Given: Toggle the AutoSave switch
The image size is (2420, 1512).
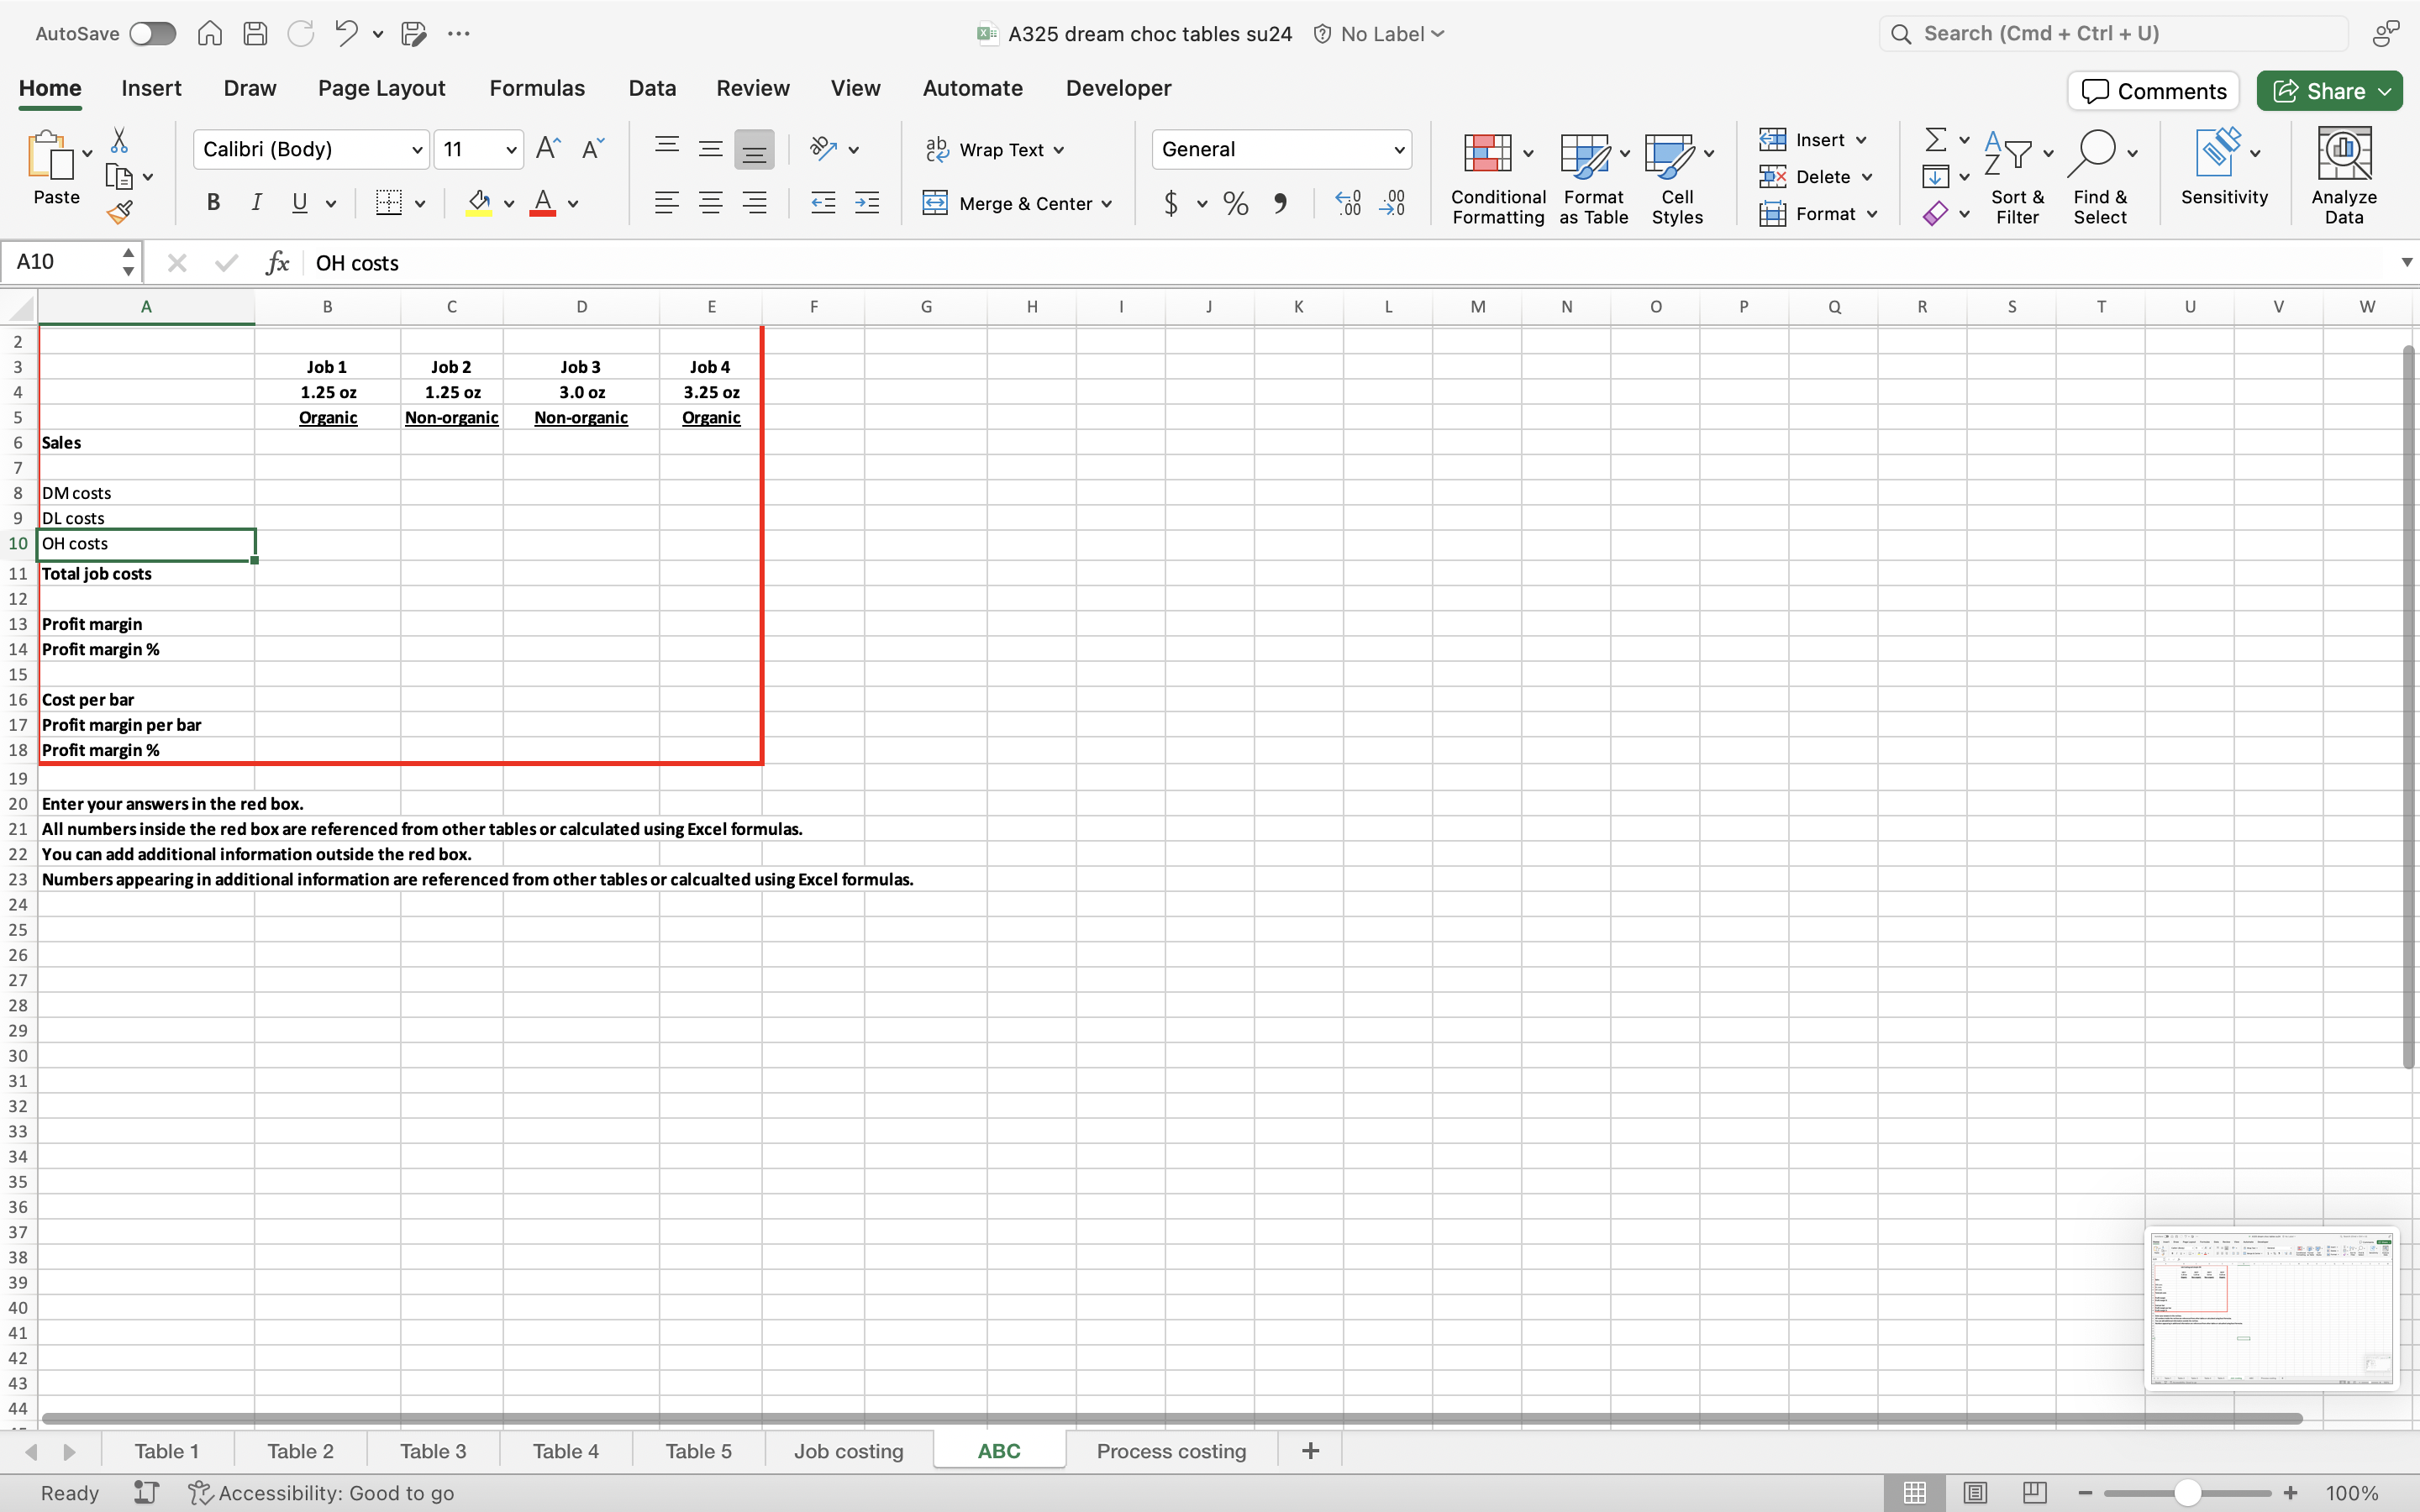Looking at the screenshot, I should [x=153, y=34].
